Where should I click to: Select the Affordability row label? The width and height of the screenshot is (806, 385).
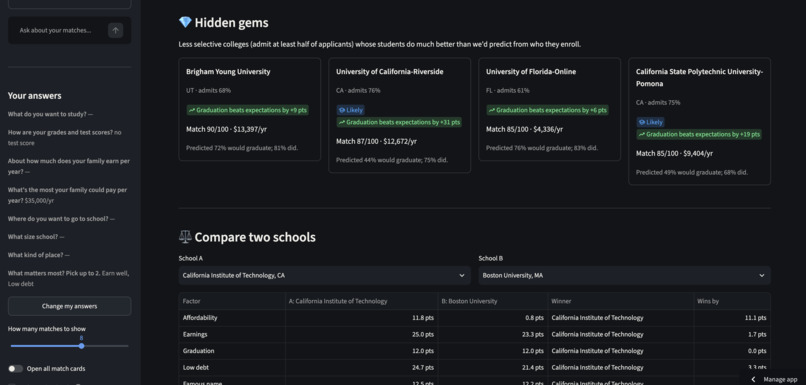[200, 318]
